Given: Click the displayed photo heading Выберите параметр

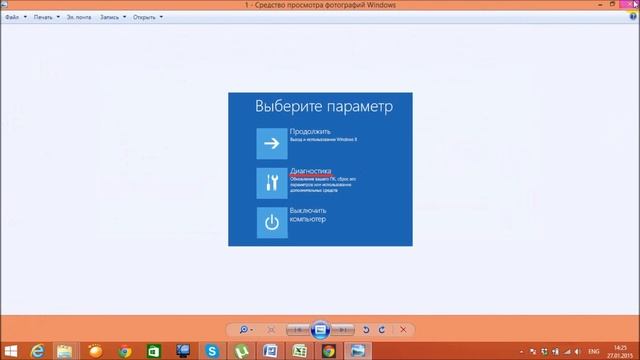Looking at the screenshot, I should click(324, 106).
